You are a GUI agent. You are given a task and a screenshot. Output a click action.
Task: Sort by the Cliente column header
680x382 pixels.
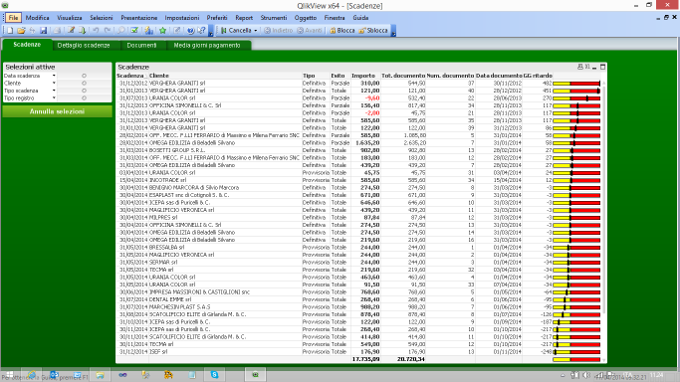coord(159,75)
